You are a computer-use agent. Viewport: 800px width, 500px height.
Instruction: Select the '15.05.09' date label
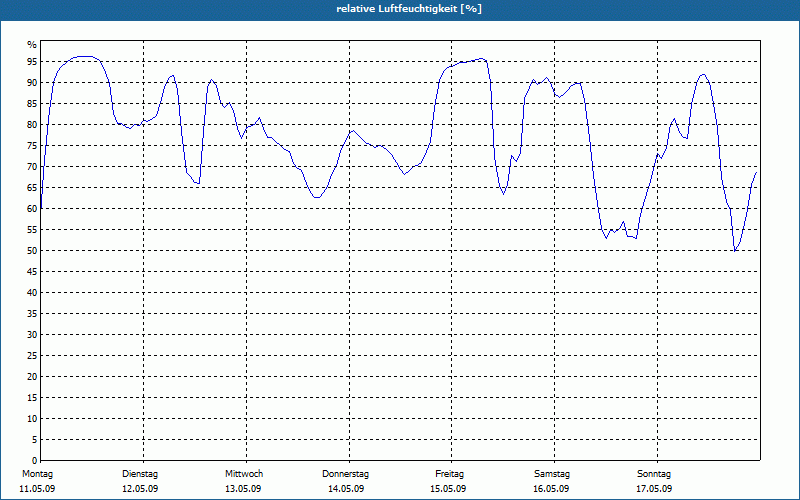[448, 489]
